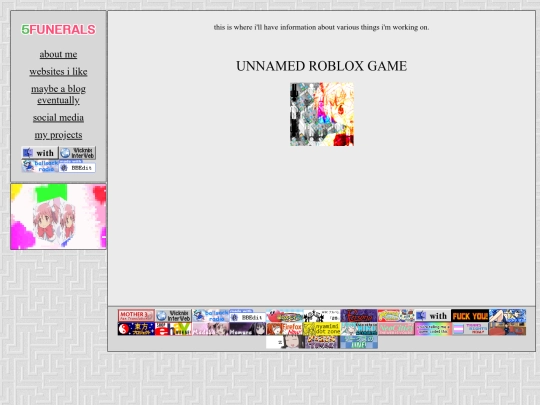The height and width of the screenshot is (405, 540).
Task: Click the blue checkered badge with green text
Action: 359,342
